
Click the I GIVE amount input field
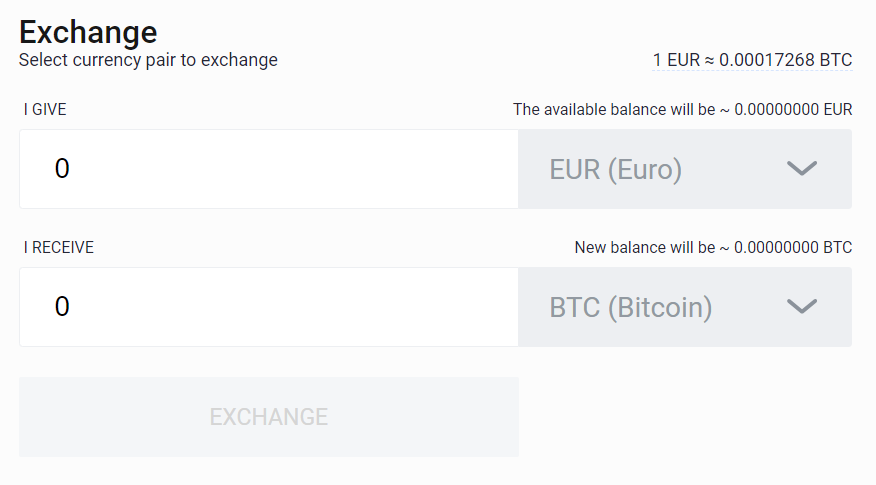[268, 169]
